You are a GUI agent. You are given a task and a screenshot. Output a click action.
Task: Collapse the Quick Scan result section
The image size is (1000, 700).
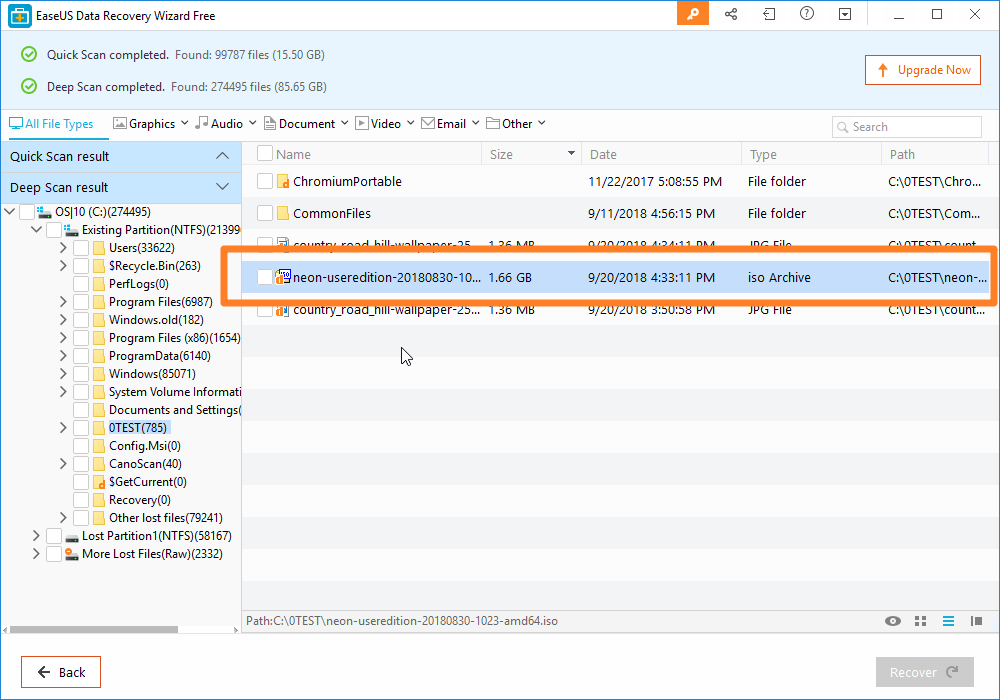click(x=222, y=156)
